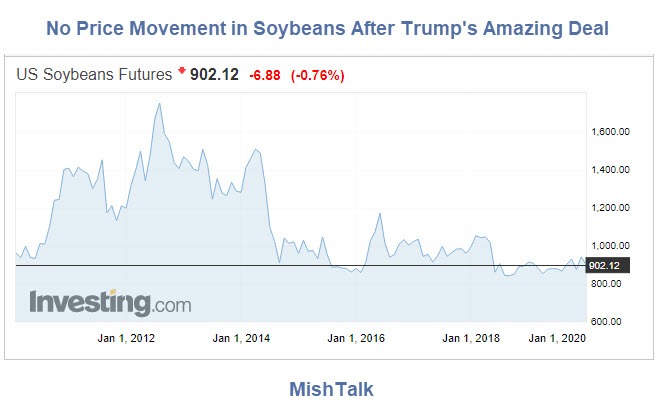
Task: Click the -6.88 price change value
Action: [x=265, y=73]
